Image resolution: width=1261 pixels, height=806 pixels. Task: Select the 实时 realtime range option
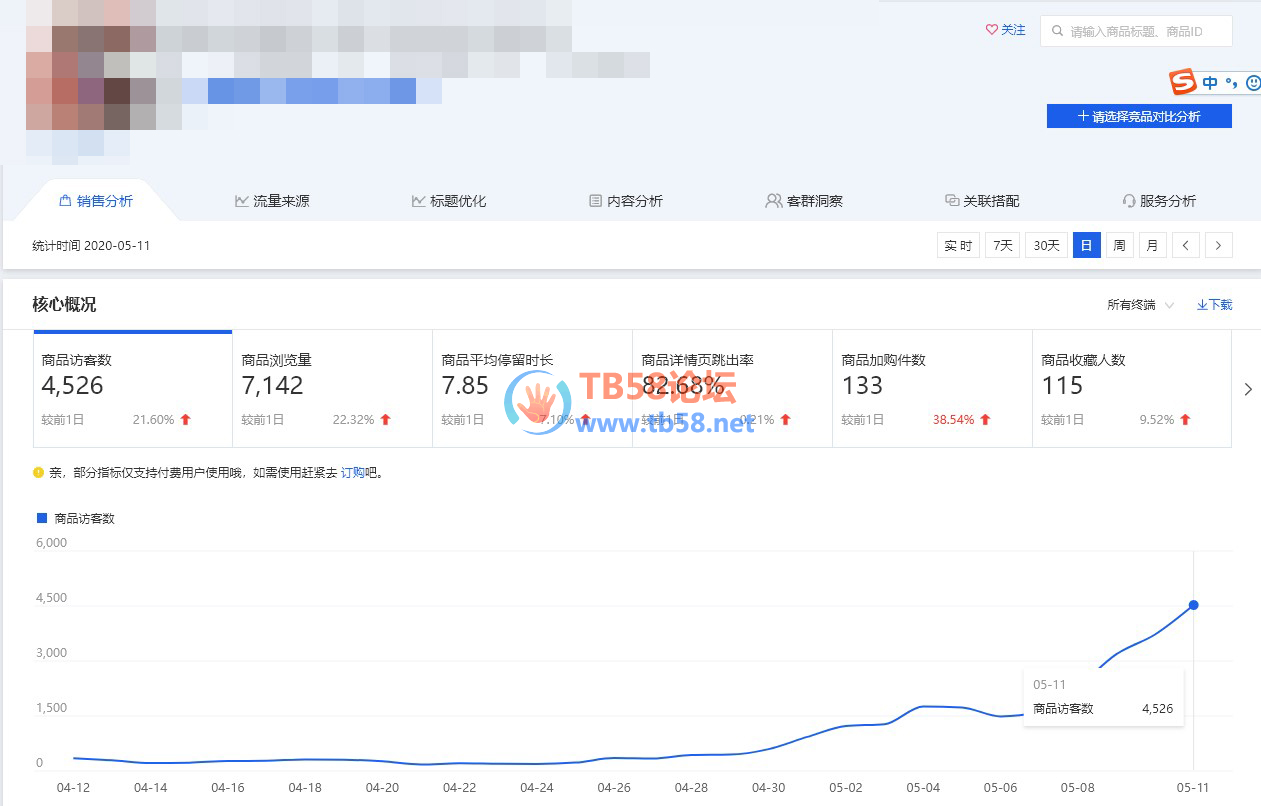pos(958,245)
